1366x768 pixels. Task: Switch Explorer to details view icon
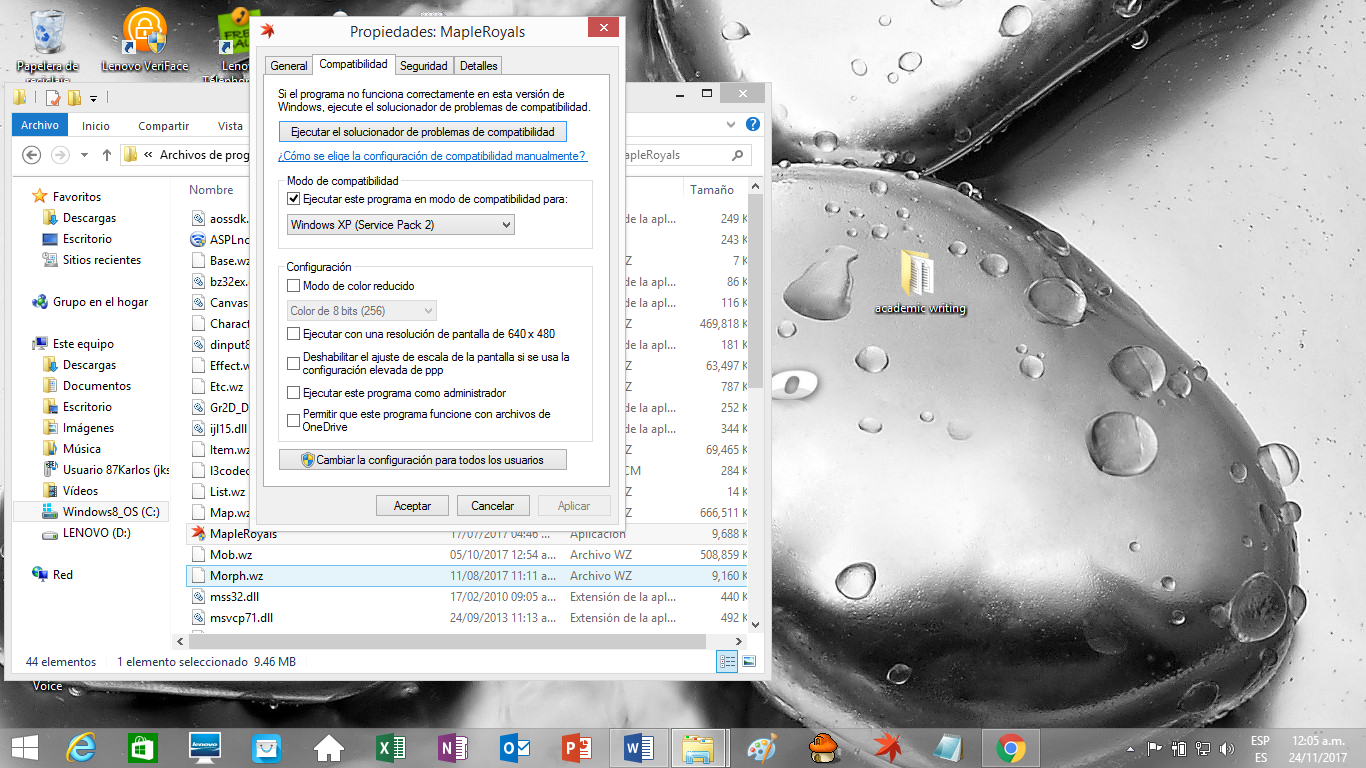(x=727, y=662)
